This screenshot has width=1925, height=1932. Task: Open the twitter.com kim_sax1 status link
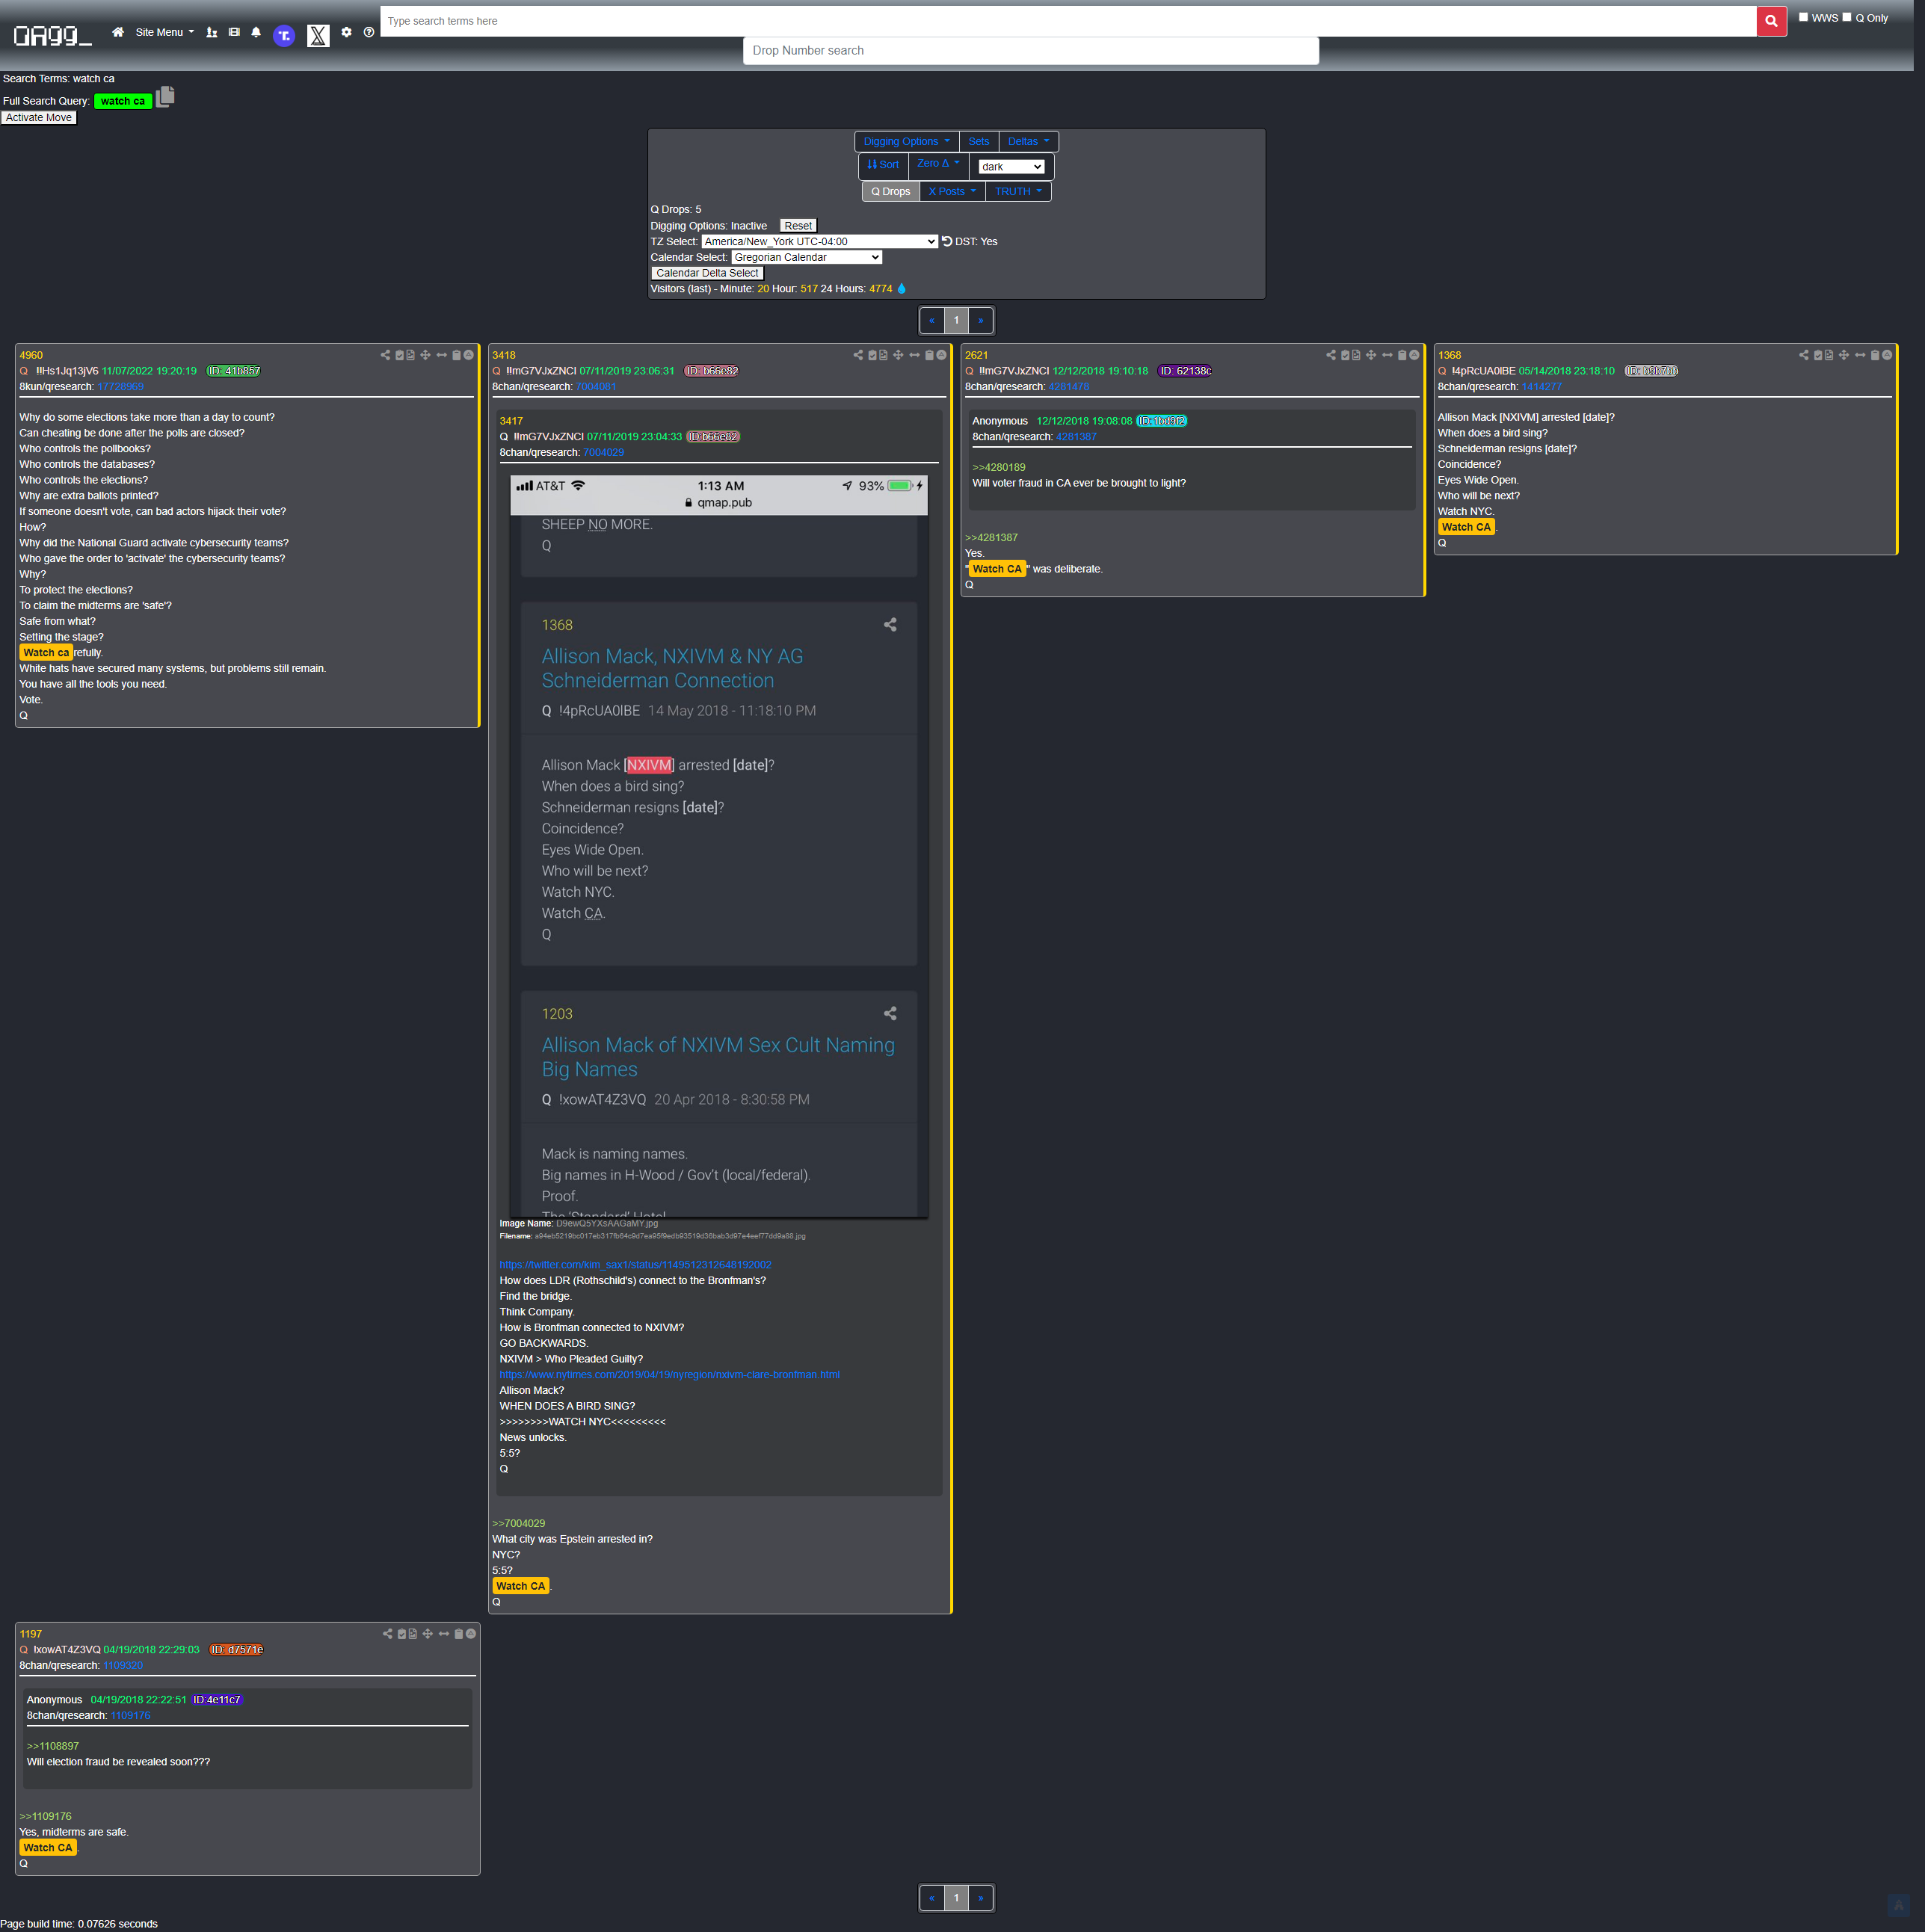coord(635,1265)
